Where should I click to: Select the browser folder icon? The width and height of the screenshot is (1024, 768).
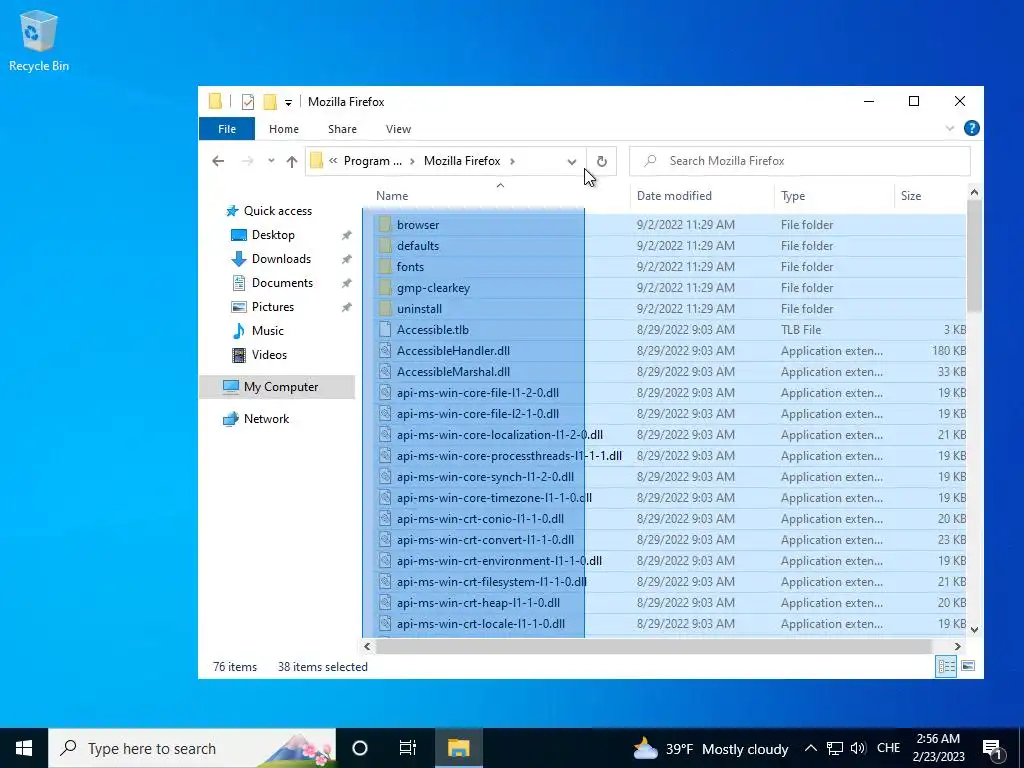pyautogui.click(x=385, y=225)
